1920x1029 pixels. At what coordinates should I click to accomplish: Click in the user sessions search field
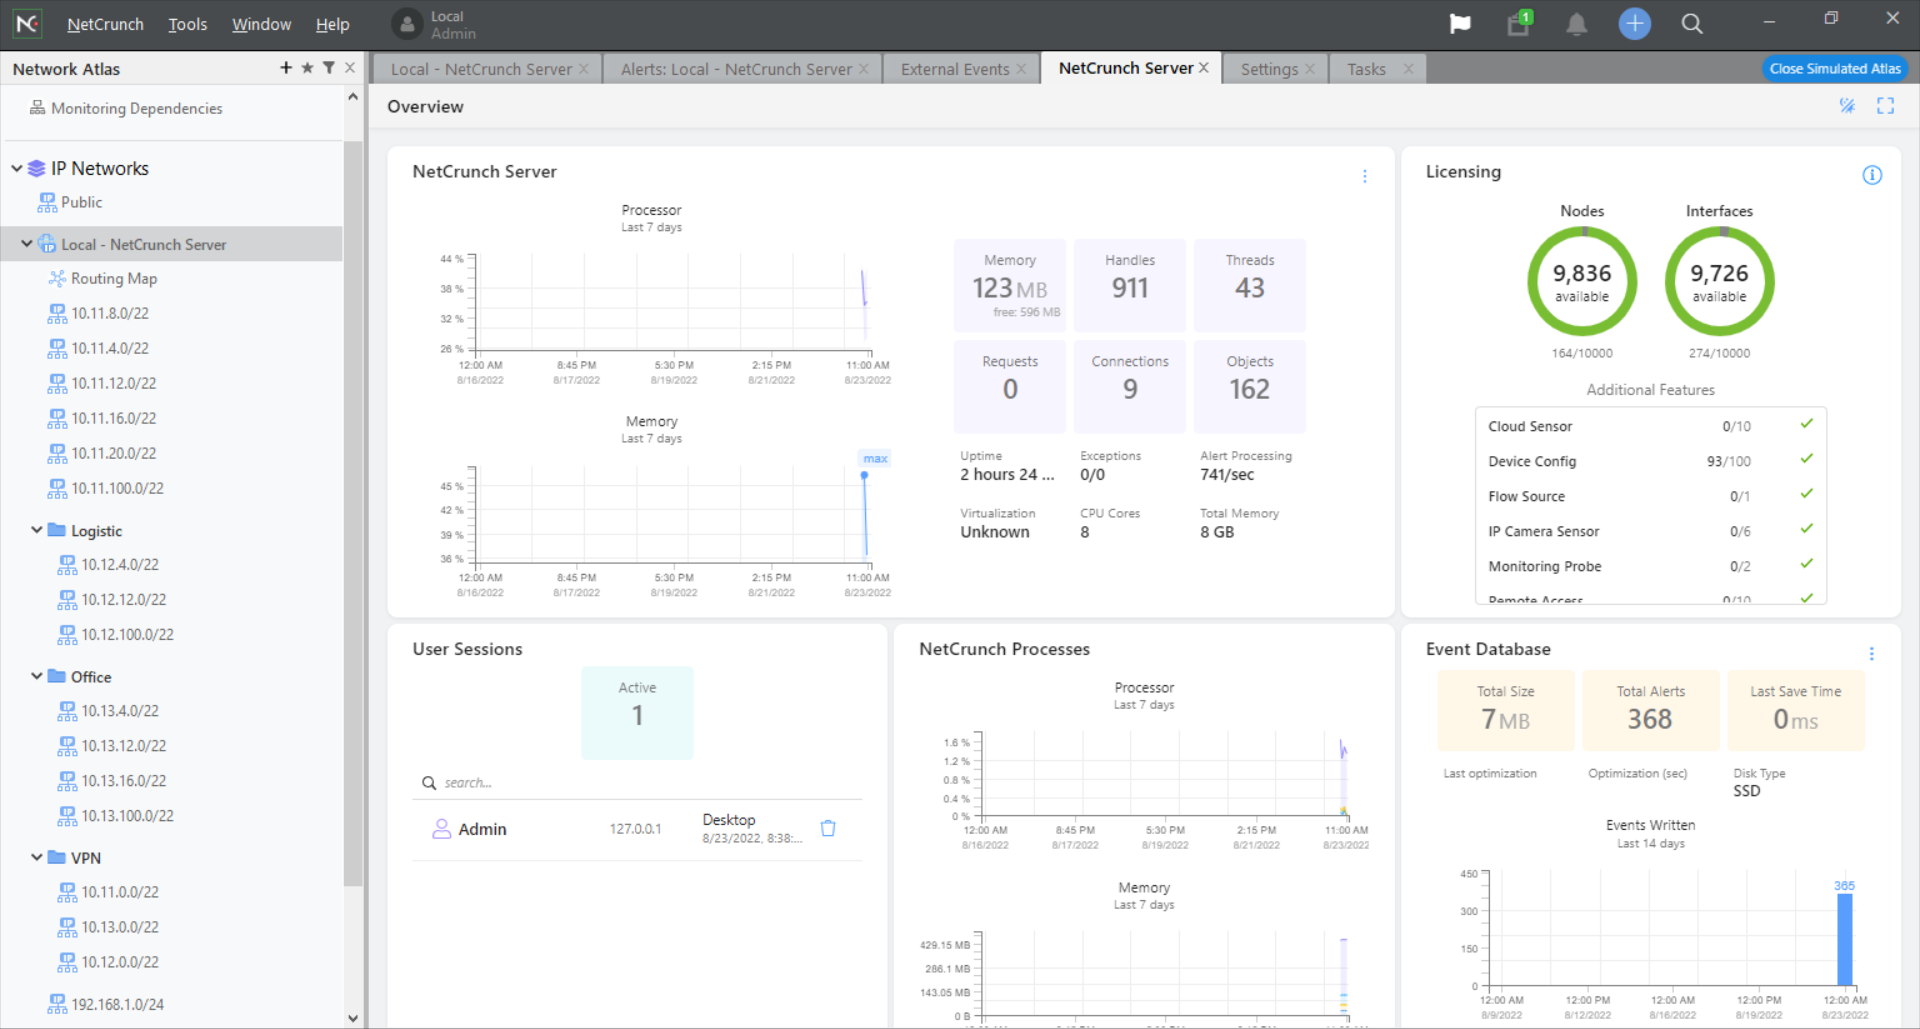(637, 782)
